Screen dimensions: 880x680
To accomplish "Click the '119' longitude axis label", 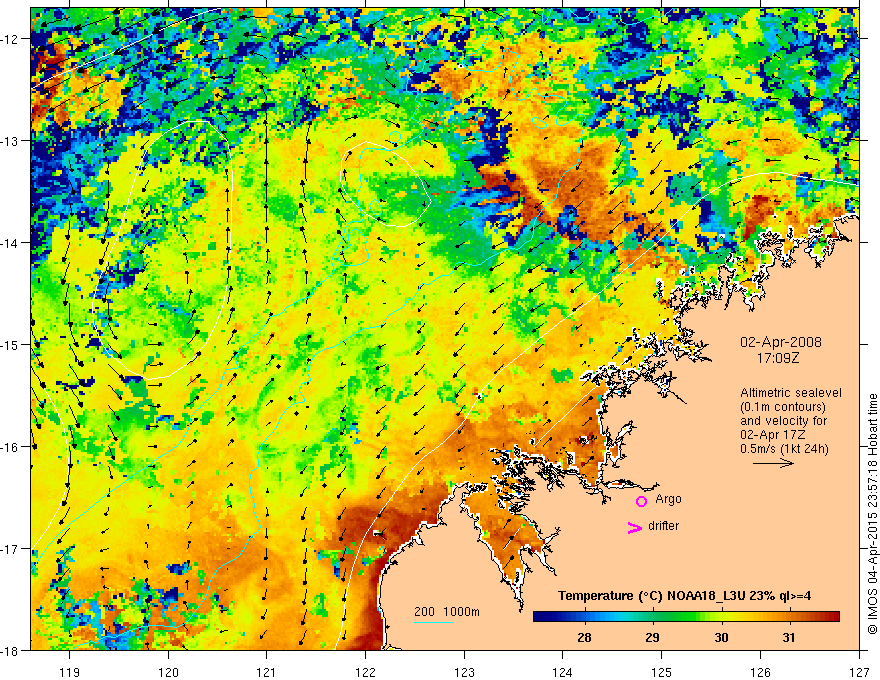I will click(x=70, y=672).
